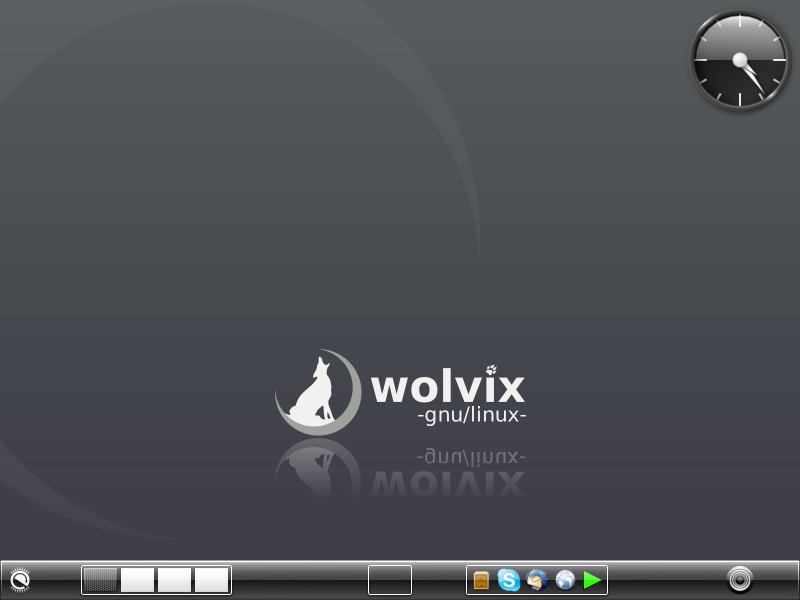The height and width of the screenshot is (600, 800).
Task: Open the speaker volume mixer icon
Action: point(740,580)
